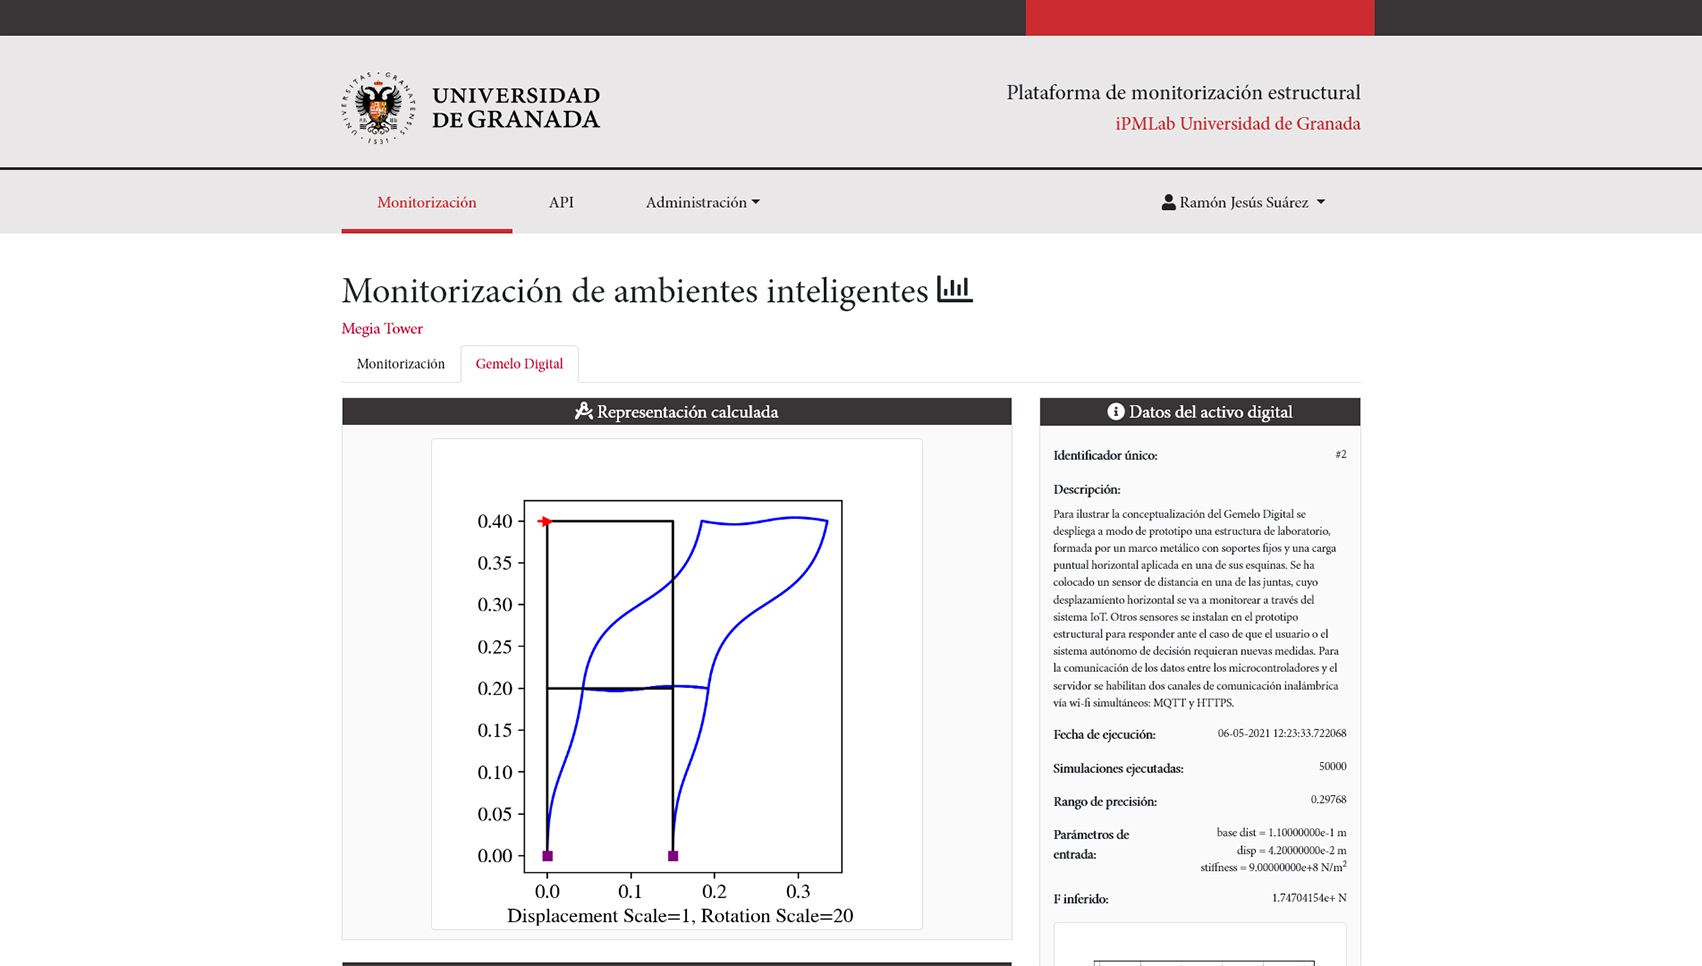Click the Representación calculada compass icon
This screenshot has height=966, width=1702.
click(x=583, y=411)
